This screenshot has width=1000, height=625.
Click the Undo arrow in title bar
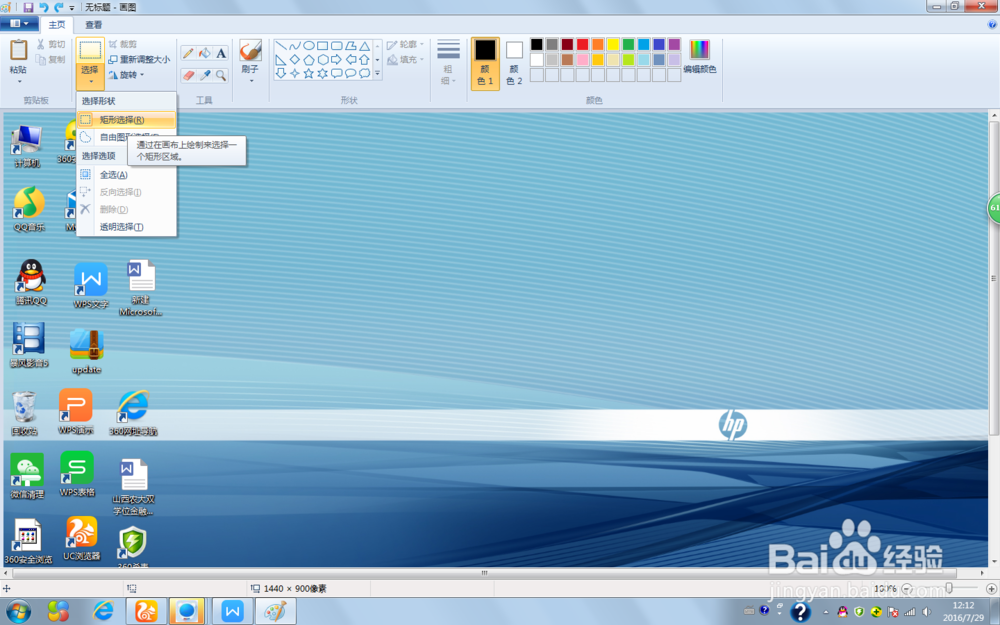pos(43,7)
